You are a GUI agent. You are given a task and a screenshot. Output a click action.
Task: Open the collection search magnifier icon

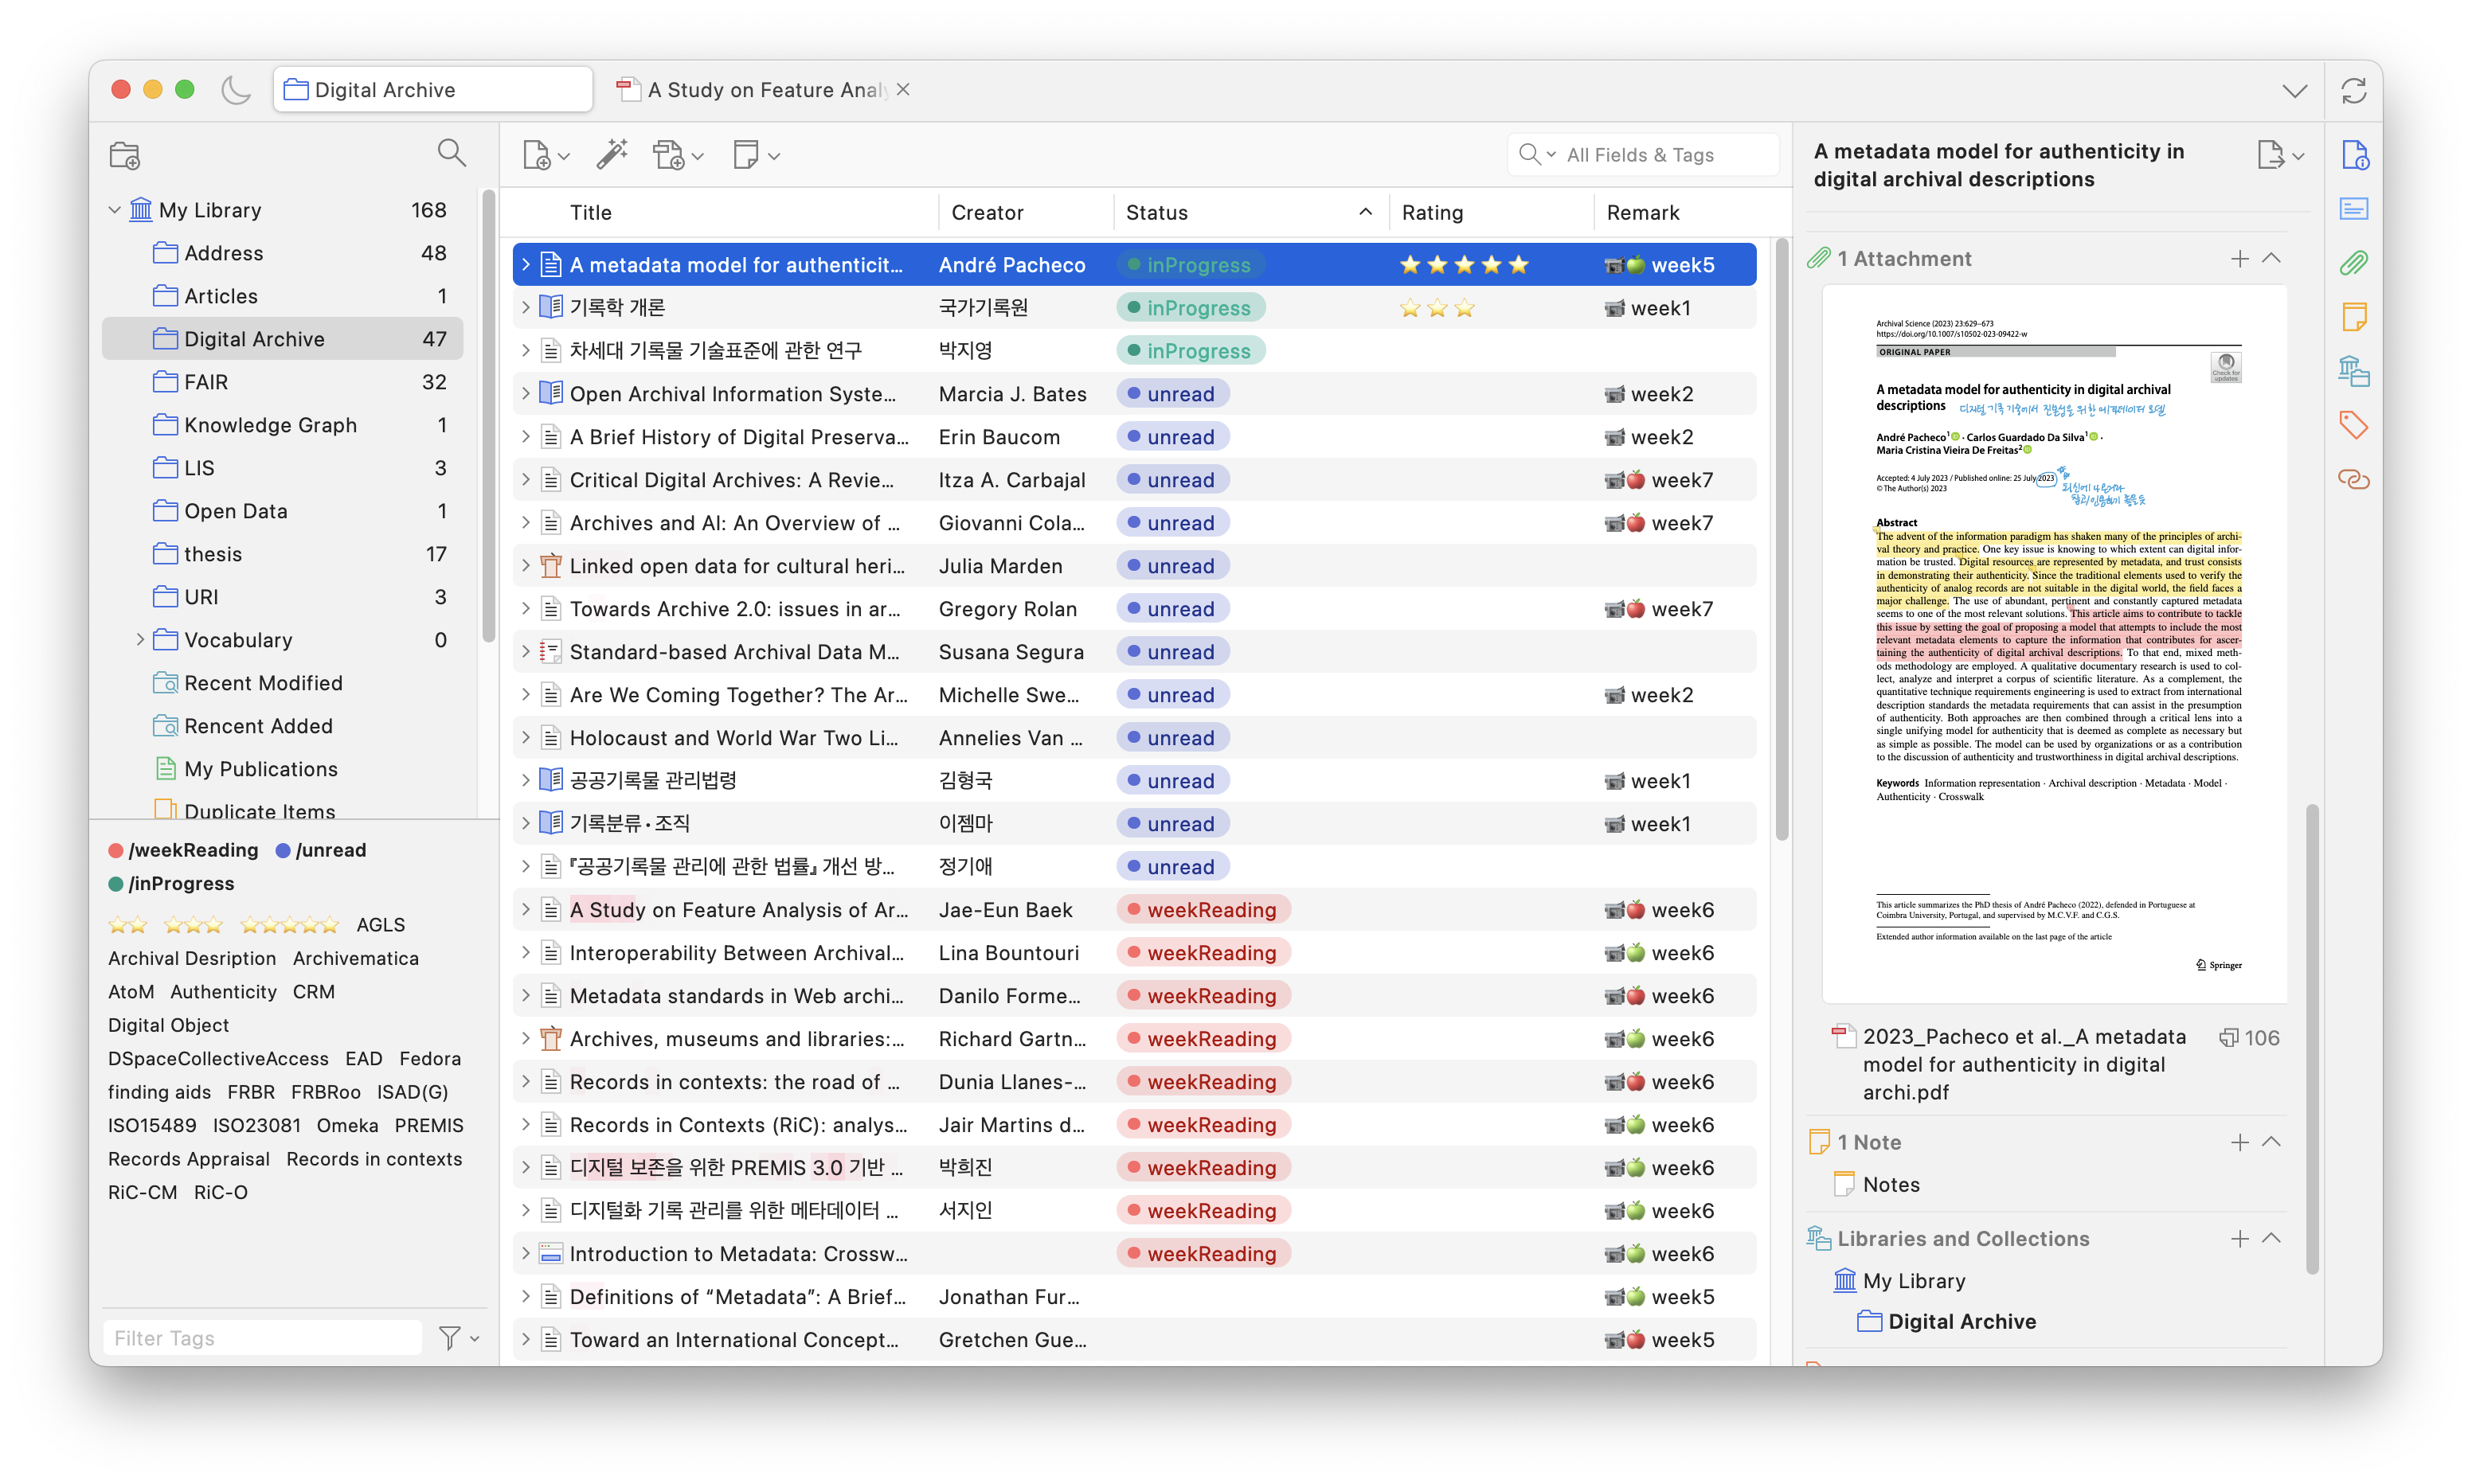451,153
